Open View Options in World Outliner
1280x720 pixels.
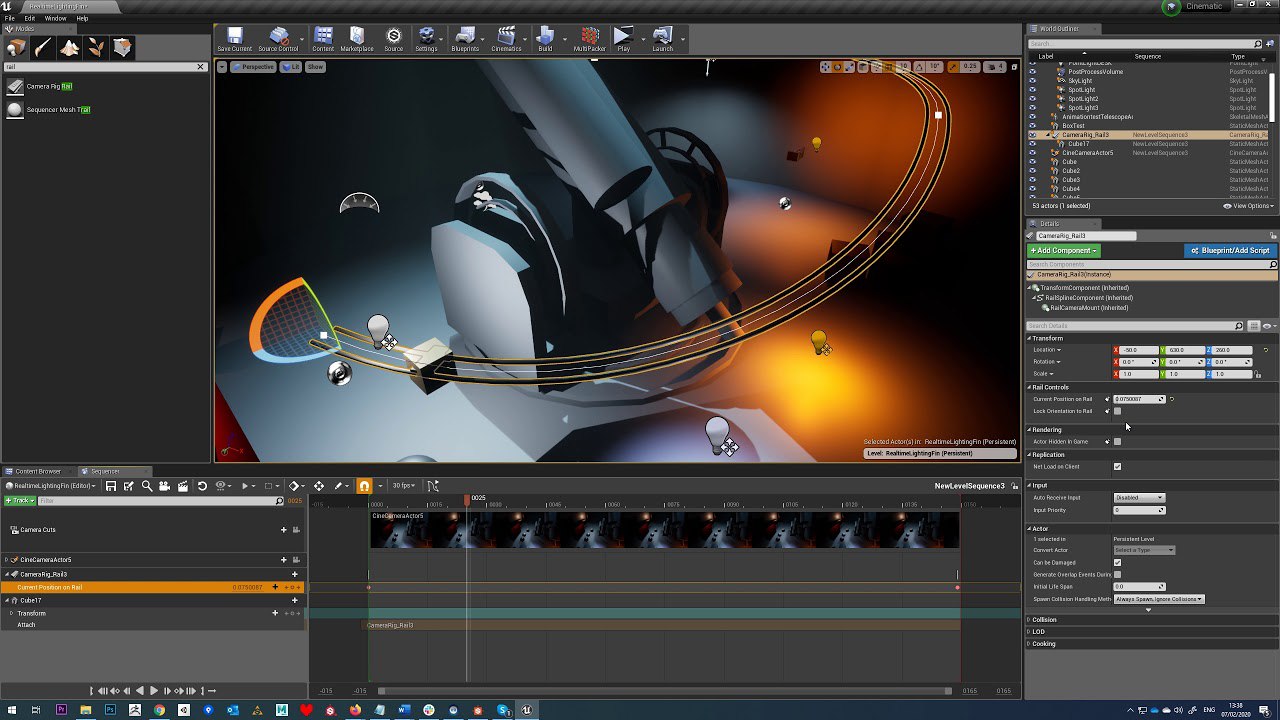(1249, 206)
